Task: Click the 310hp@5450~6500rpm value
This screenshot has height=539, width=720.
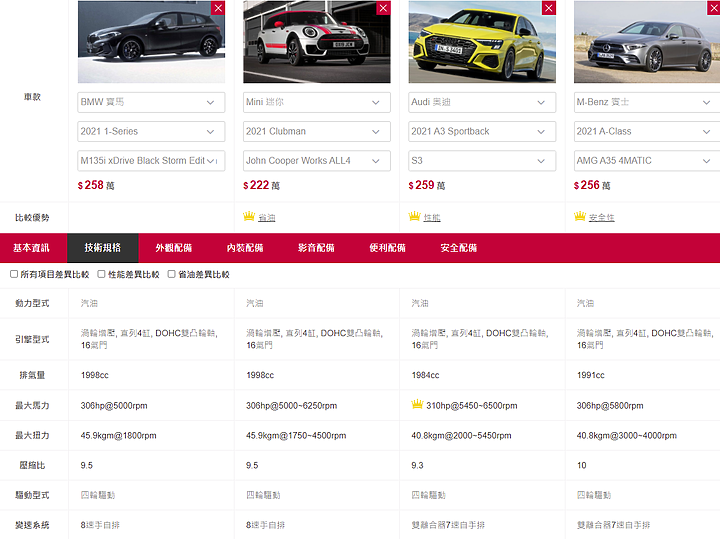Action: [x=472, y=406]
